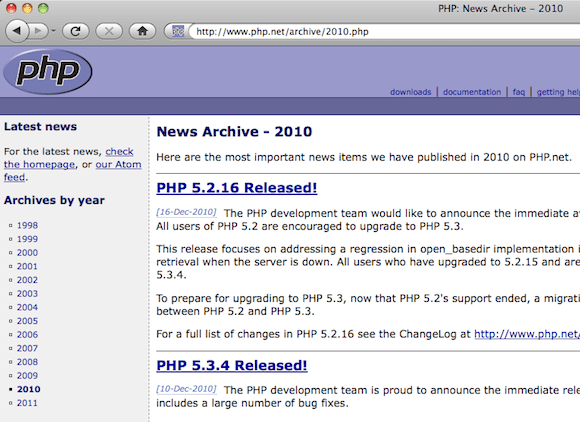This screenshot has width=580, height=422.
Task: Open the documentation header link
Action: (472, 92)
